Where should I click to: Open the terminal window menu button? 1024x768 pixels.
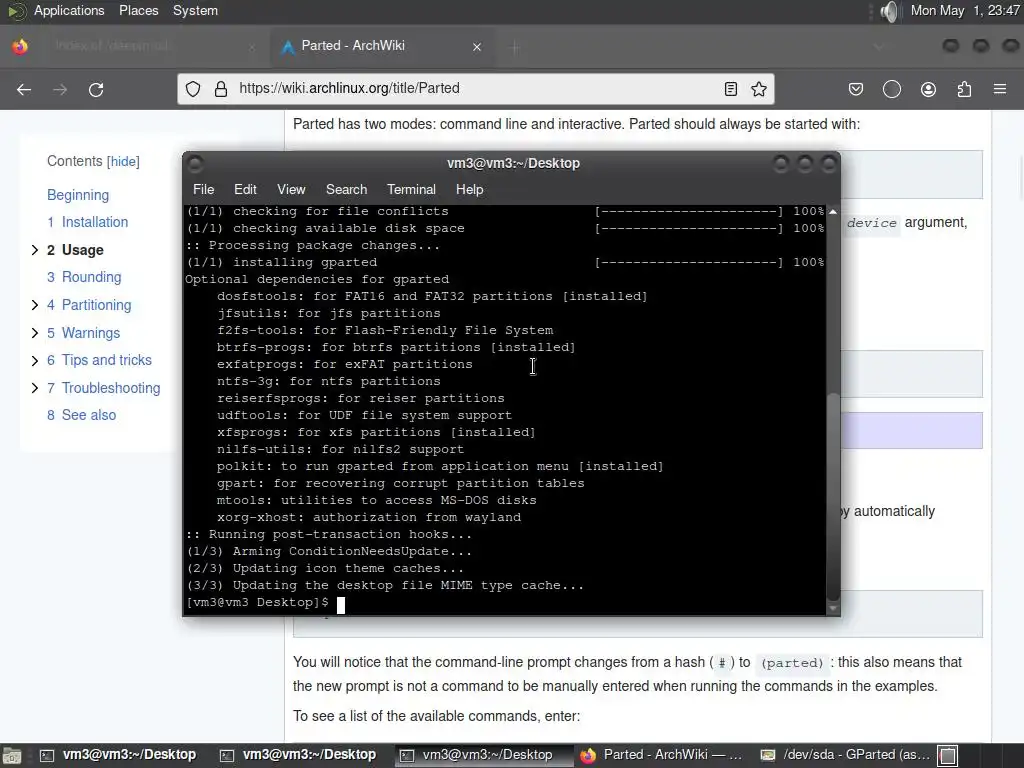195,163
